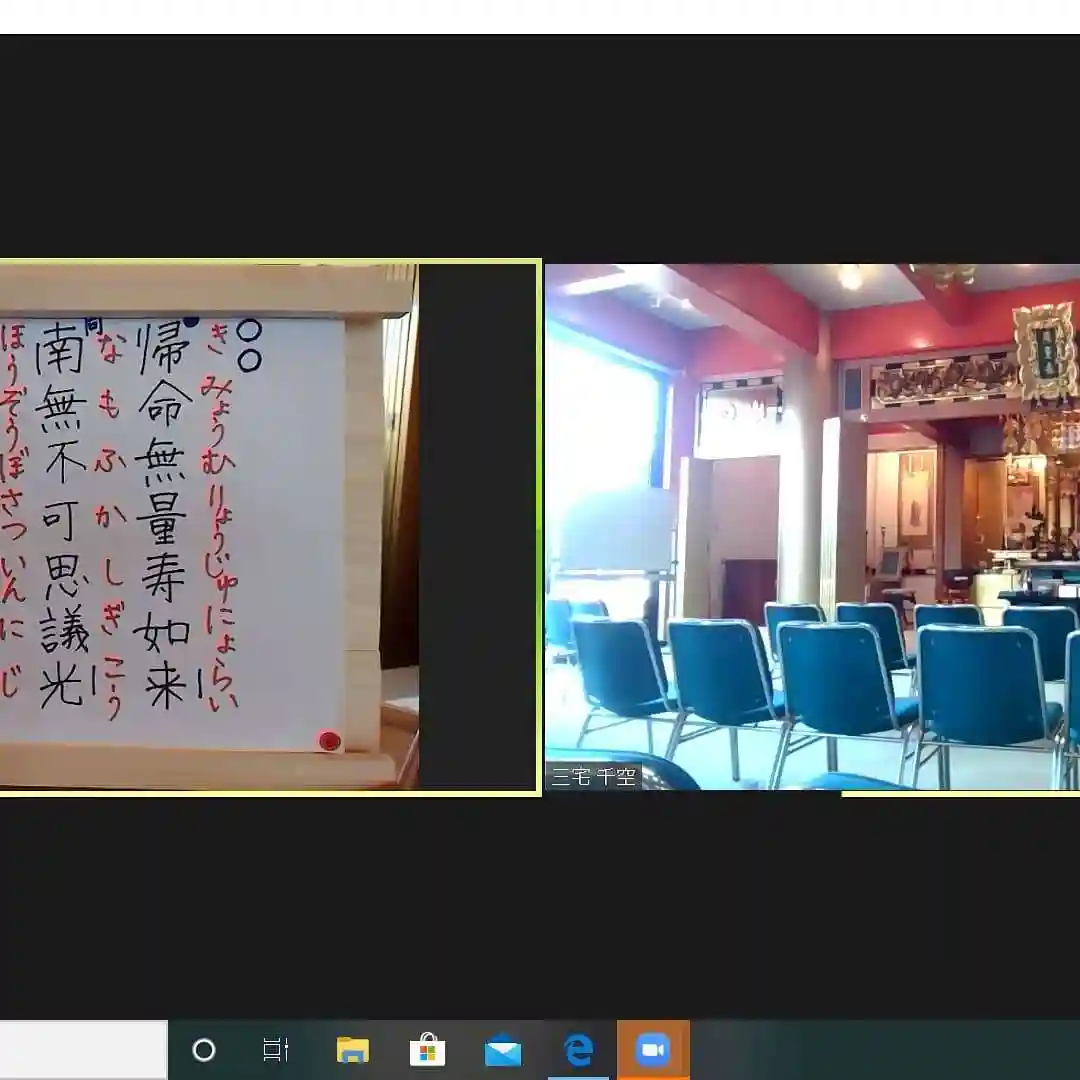Open File Explorer from the taskbar
The image size is (1080, 1080).
pyautogui.click(x=352, y=1050)
